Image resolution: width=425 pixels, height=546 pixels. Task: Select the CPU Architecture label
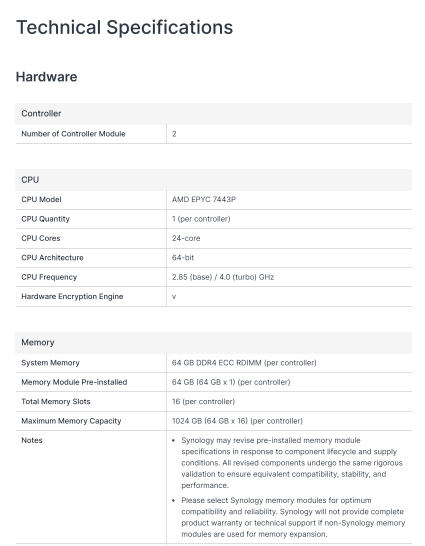[x=52, y=258]
